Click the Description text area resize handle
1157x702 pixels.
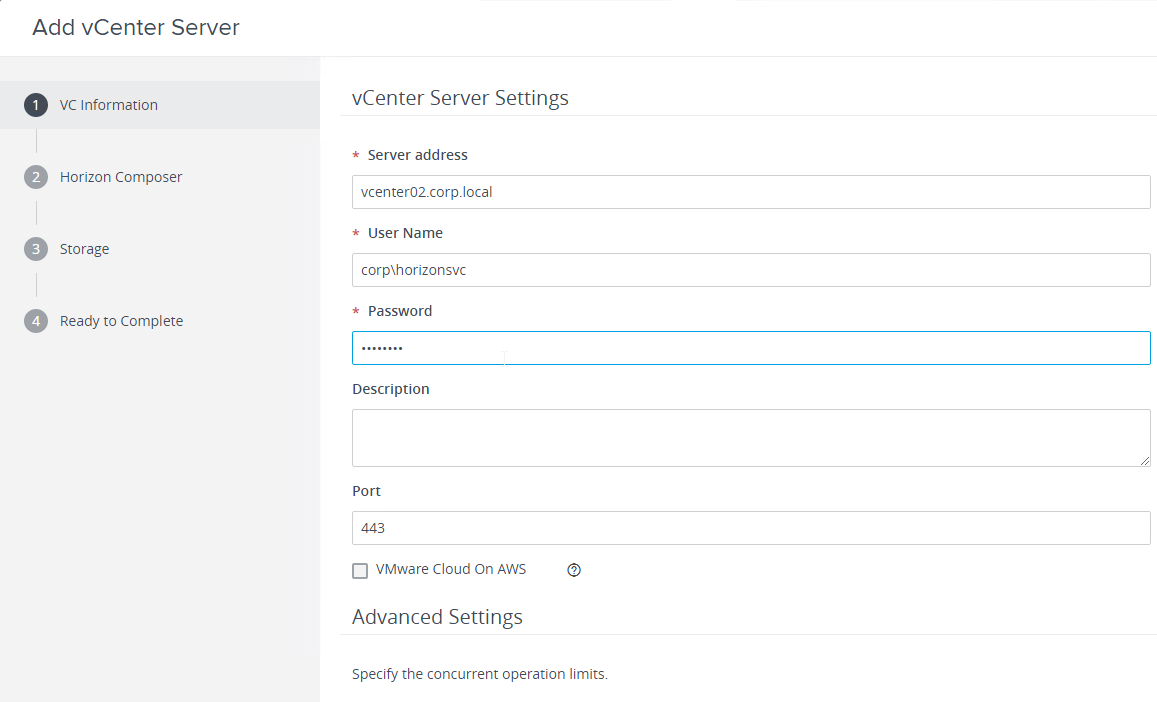1144,461
